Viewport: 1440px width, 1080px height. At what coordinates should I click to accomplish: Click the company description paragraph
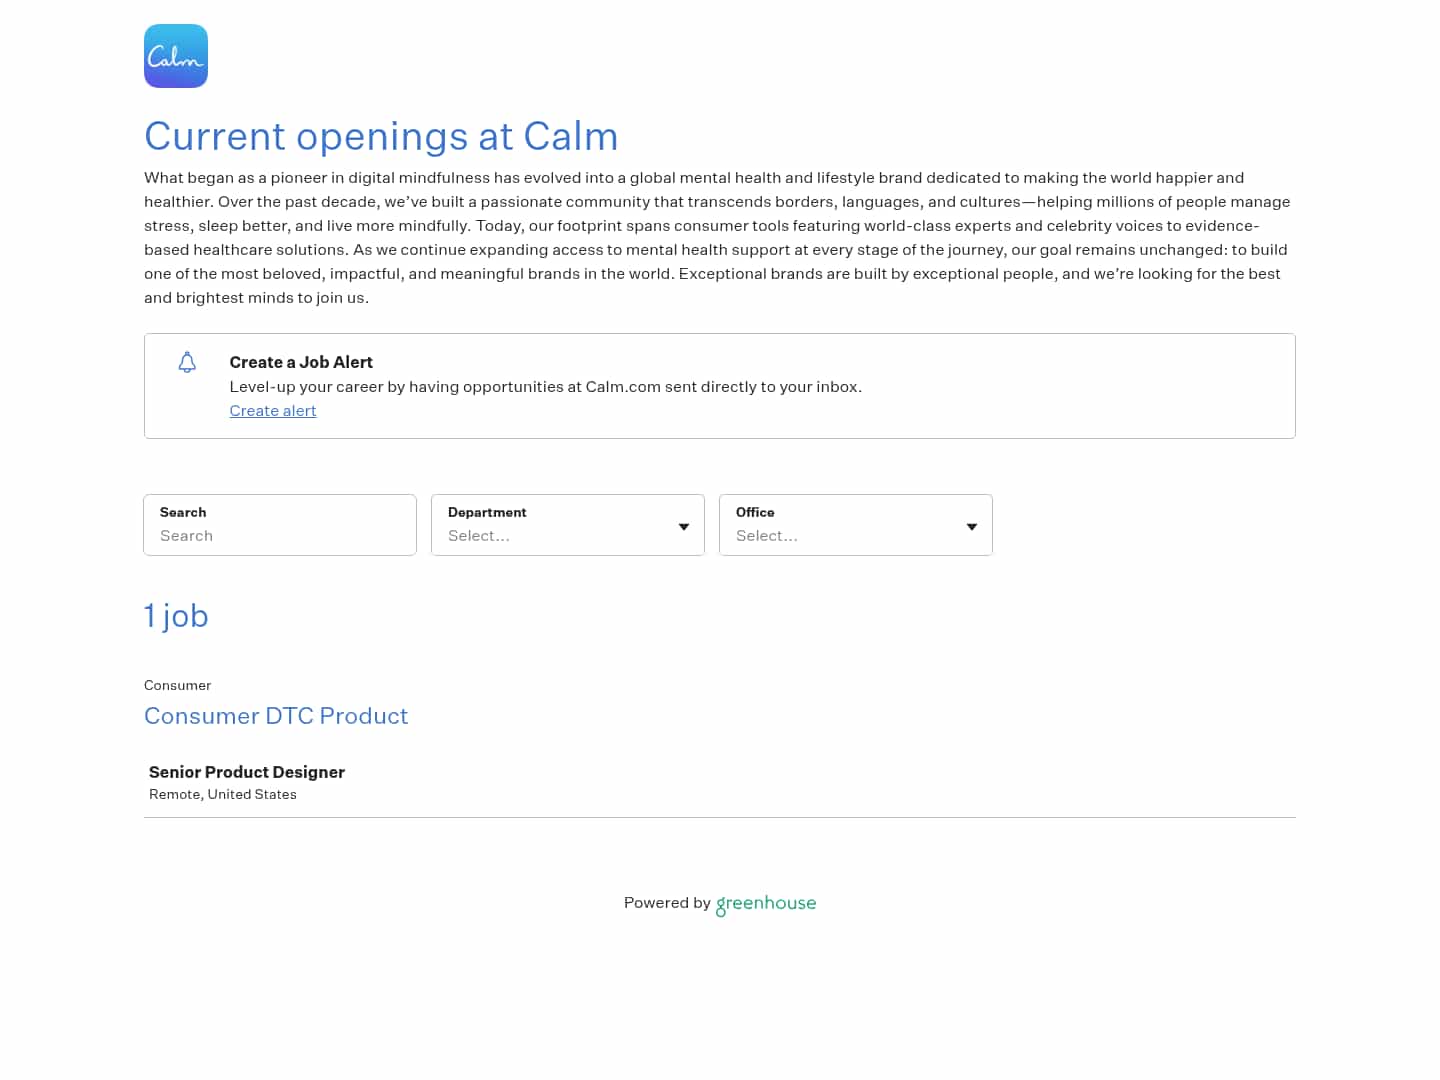click(720, 238)
